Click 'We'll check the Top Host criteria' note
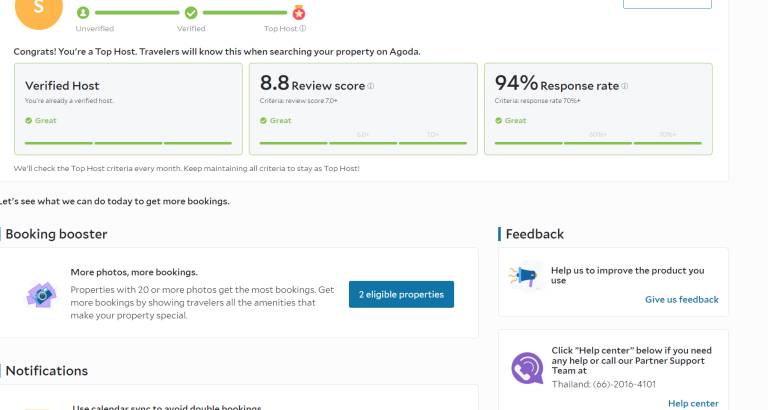 tap(187, 169)
